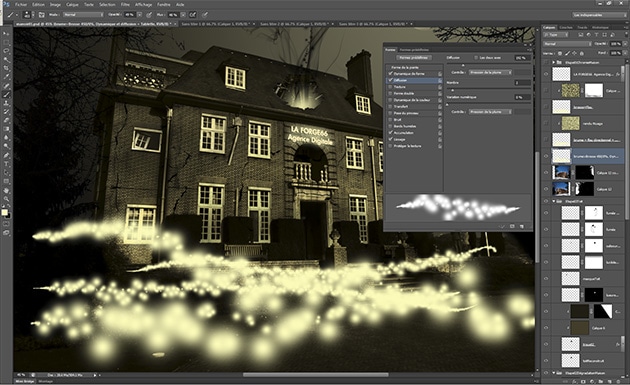The image size is (630, 385).
Task: Select the Hand tool
Action: (6, 190)
